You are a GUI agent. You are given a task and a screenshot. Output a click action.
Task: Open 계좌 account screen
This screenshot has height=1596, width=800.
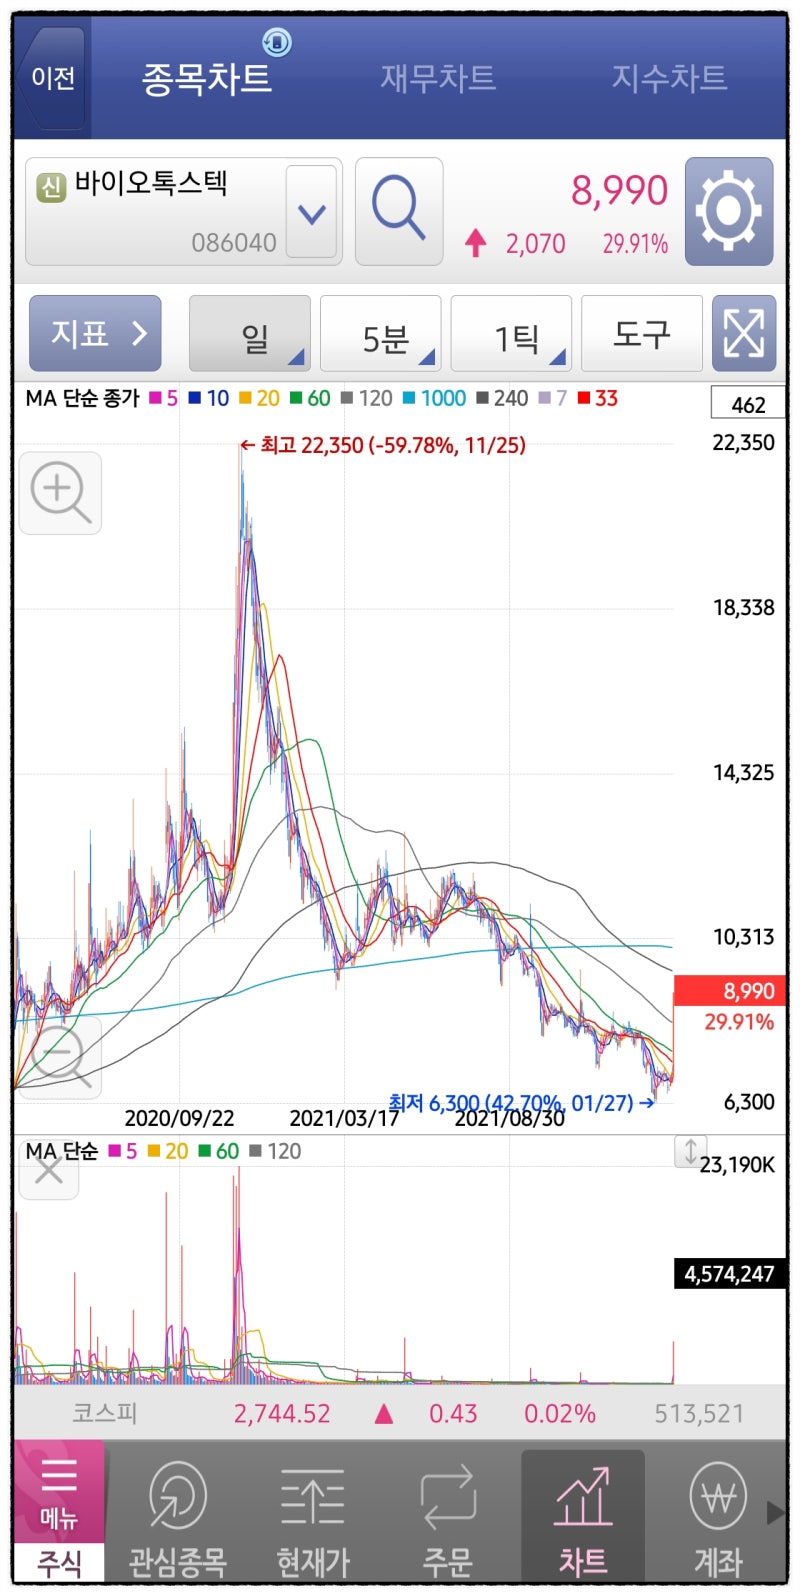coord(718,1518)
